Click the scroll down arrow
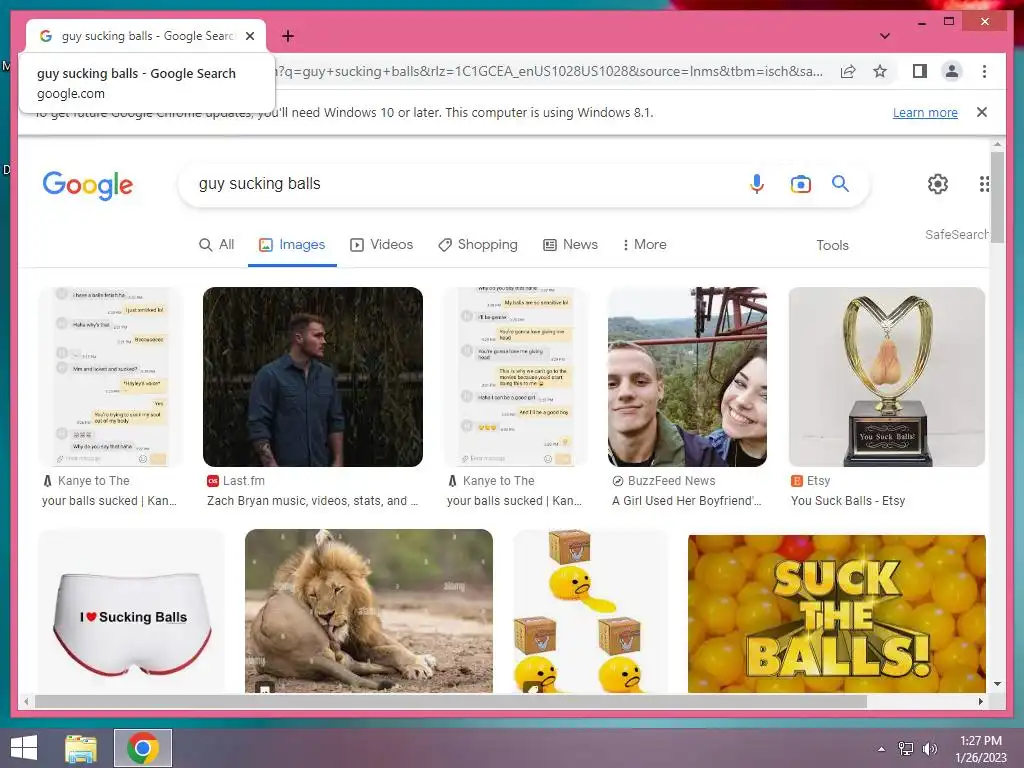 click(997, 684)
